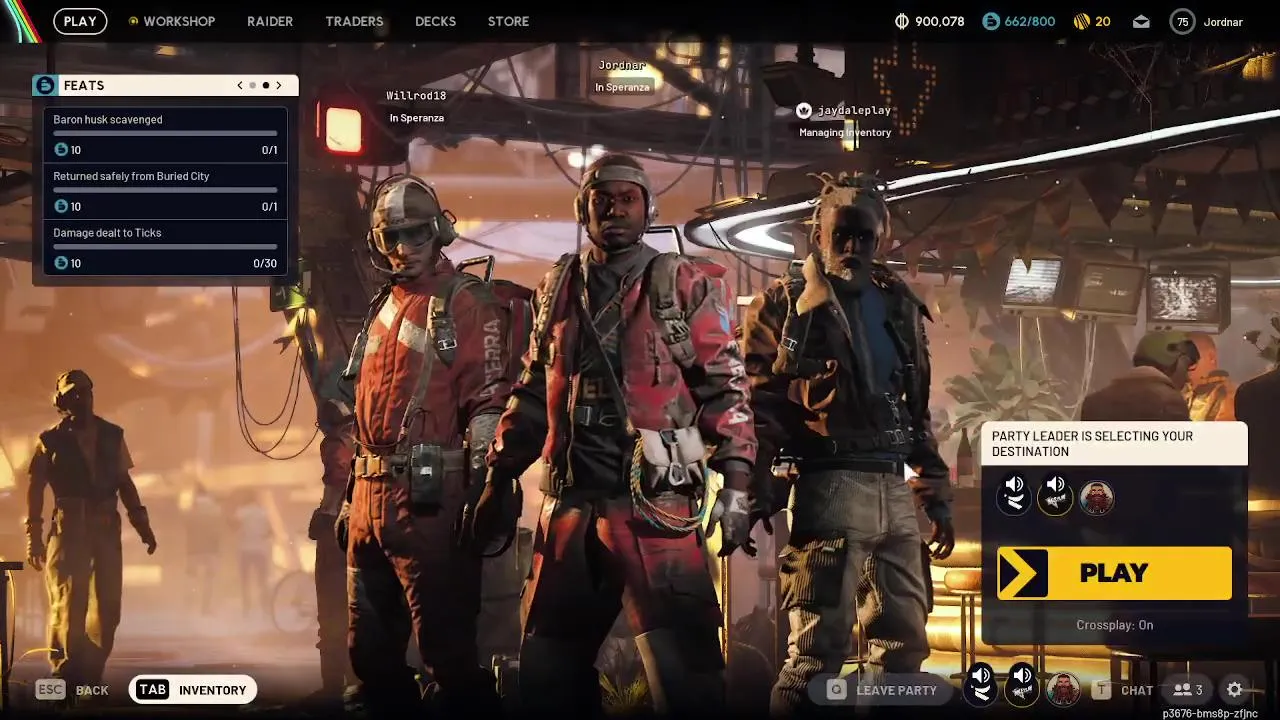Go to the next Feats page arrow

coord(279,85)
